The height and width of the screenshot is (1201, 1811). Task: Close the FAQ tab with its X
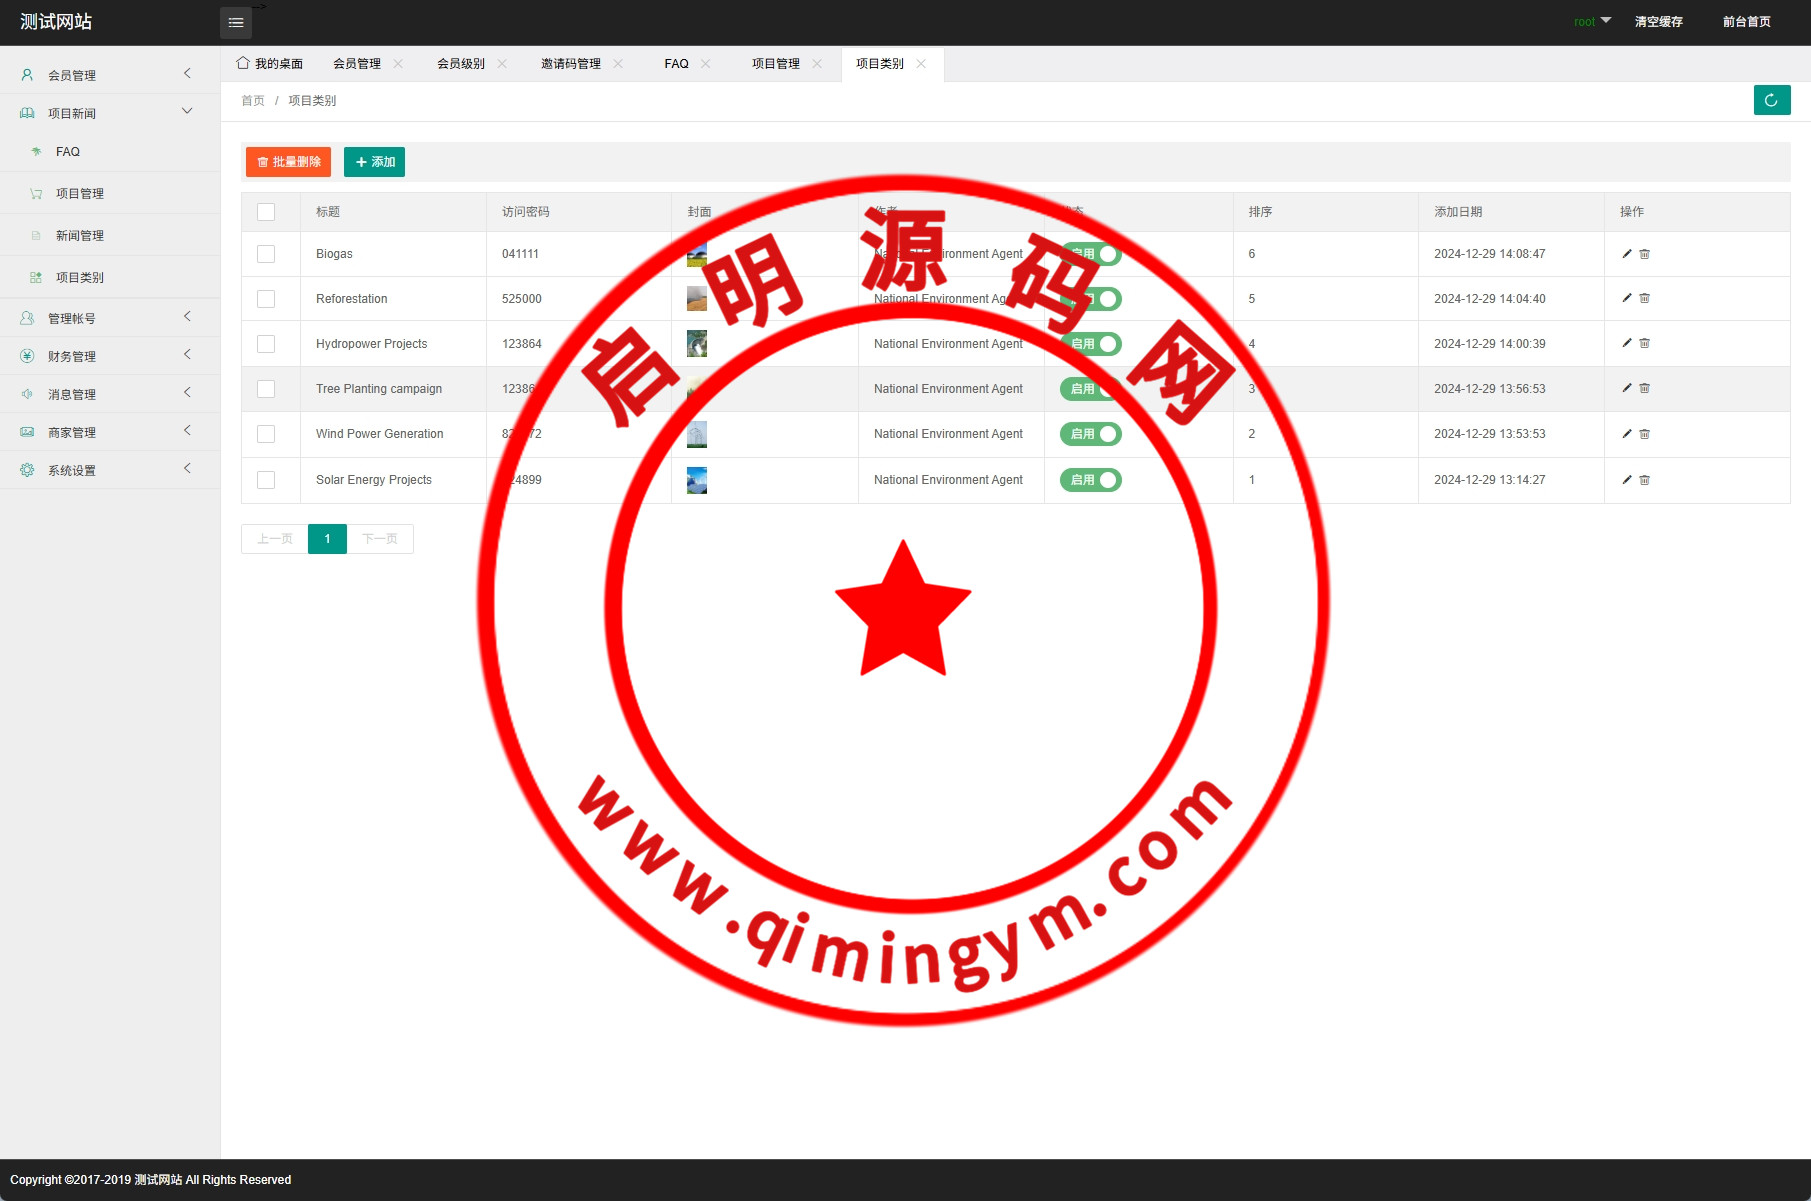pos(706,64)
